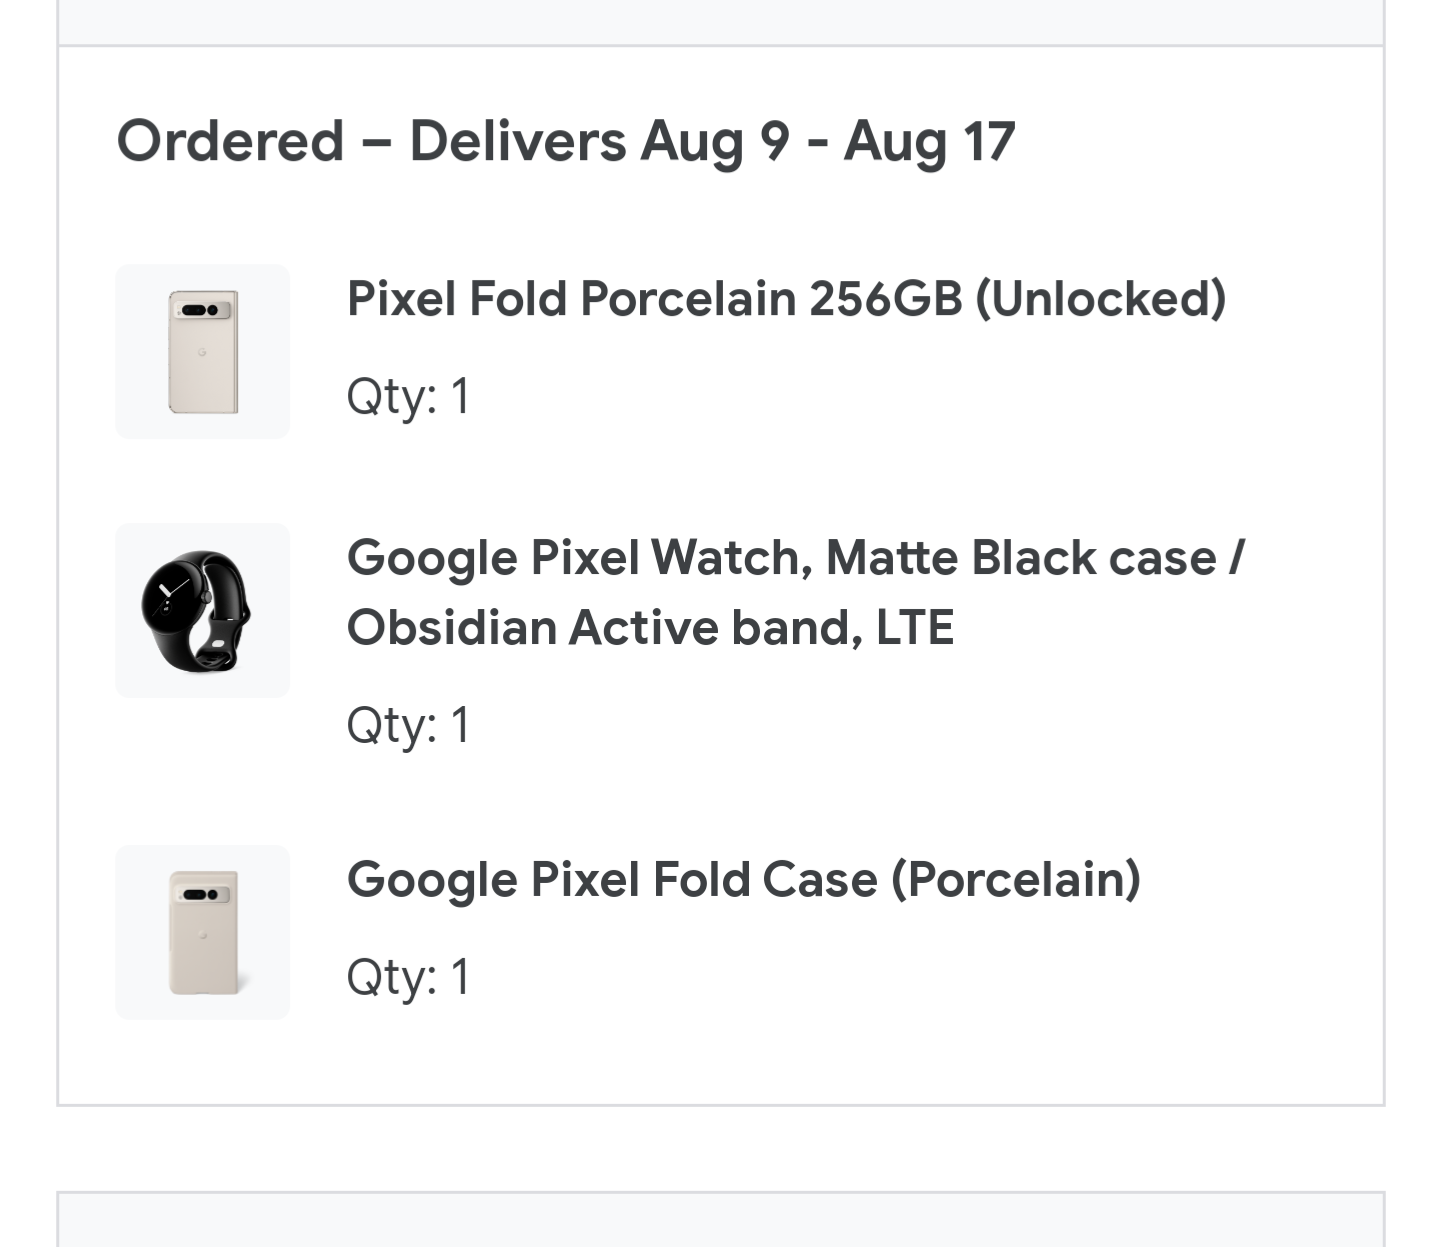Open the Pixel Fold Porcelain phone thumbnail
1440x1247 pixels.
pyautogui.click(x=202, y=351)
